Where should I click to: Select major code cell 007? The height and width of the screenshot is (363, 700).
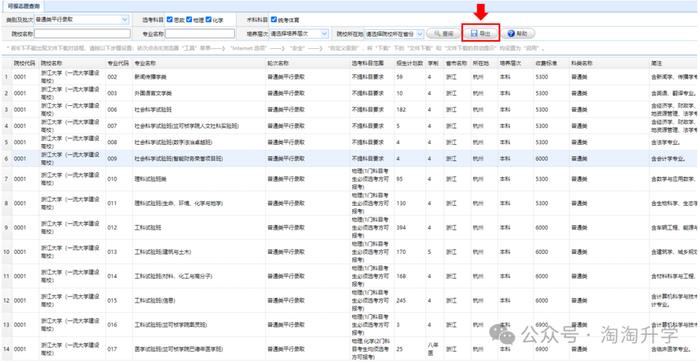[x=112, y=126]
